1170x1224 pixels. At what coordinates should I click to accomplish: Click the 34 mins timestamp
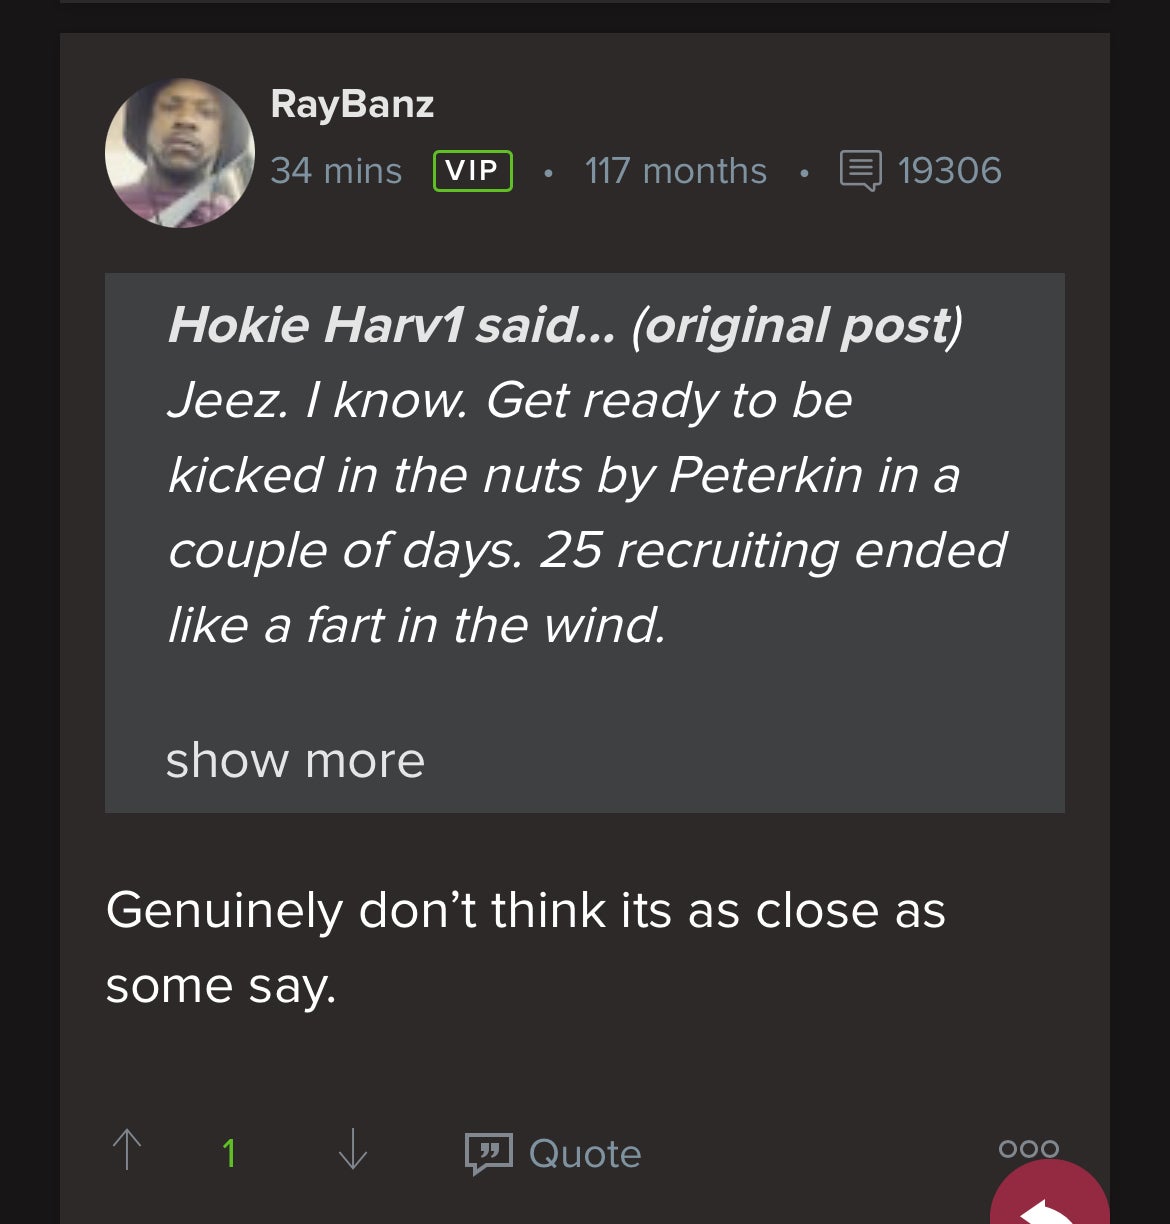(336, 171)
